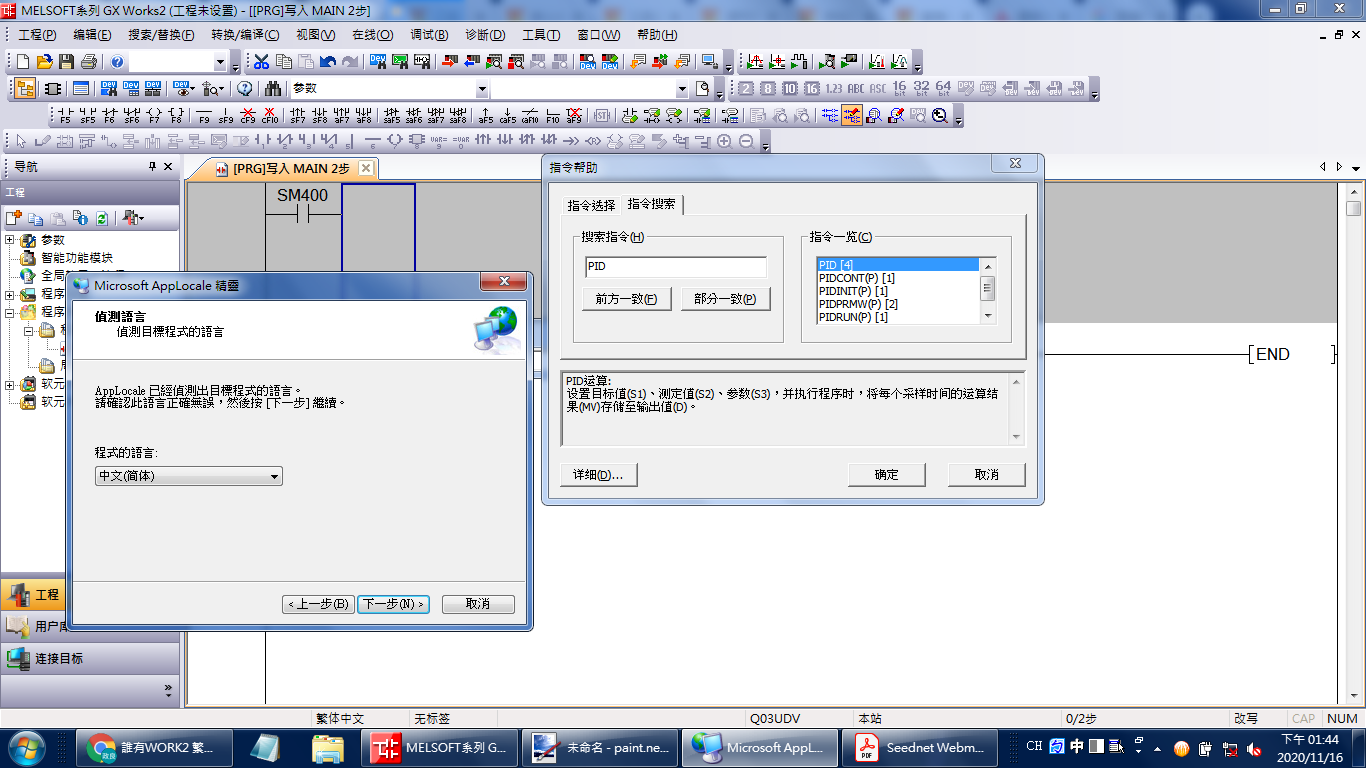
Task: Open the 参数 combo box dropdown
Action: (x=482, y=89)
